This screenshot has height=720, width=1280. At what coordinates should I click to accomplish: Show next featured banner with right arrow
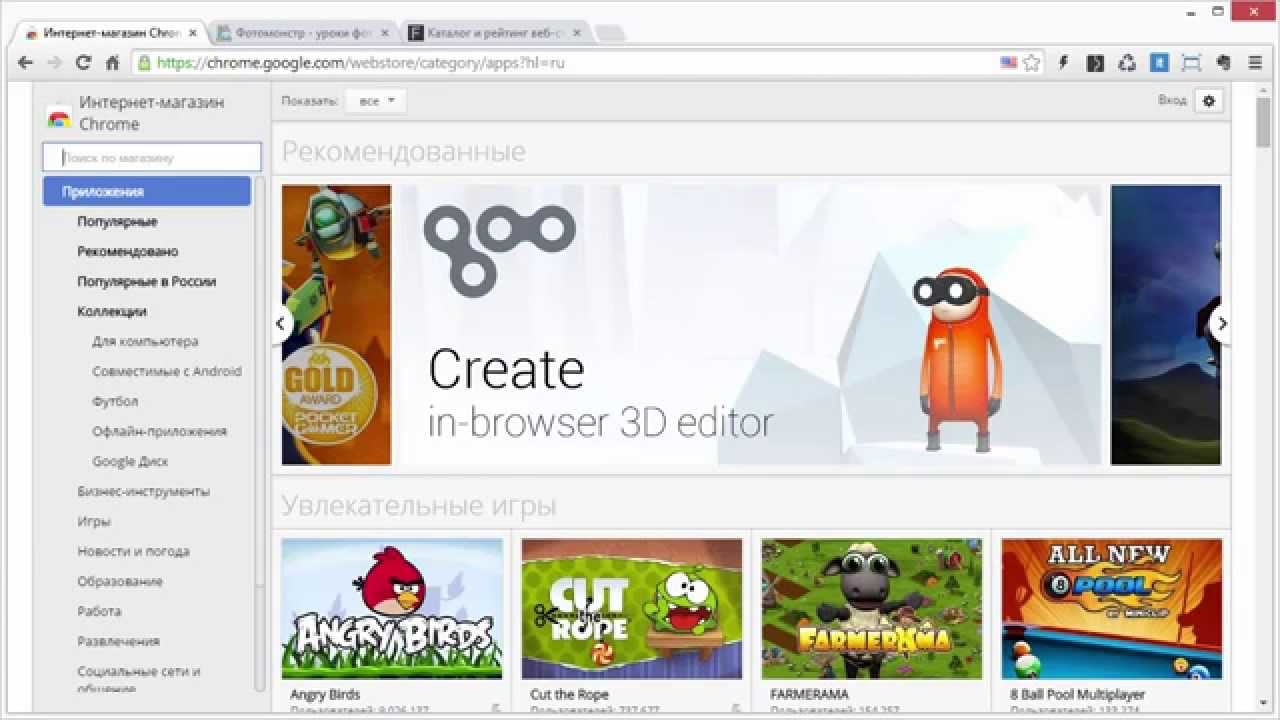click(x=1220, y=324)
